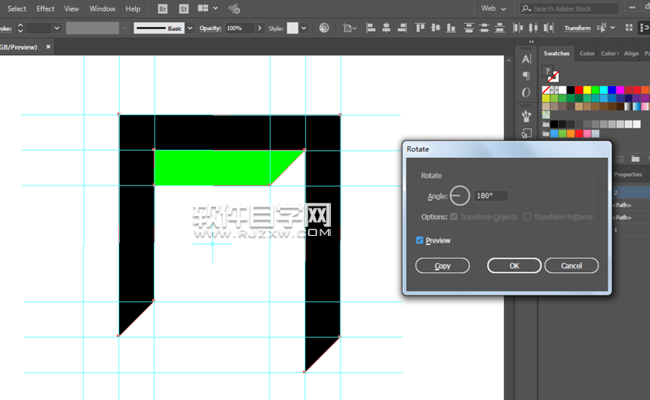Click the Angle input field

pos(491,196)
